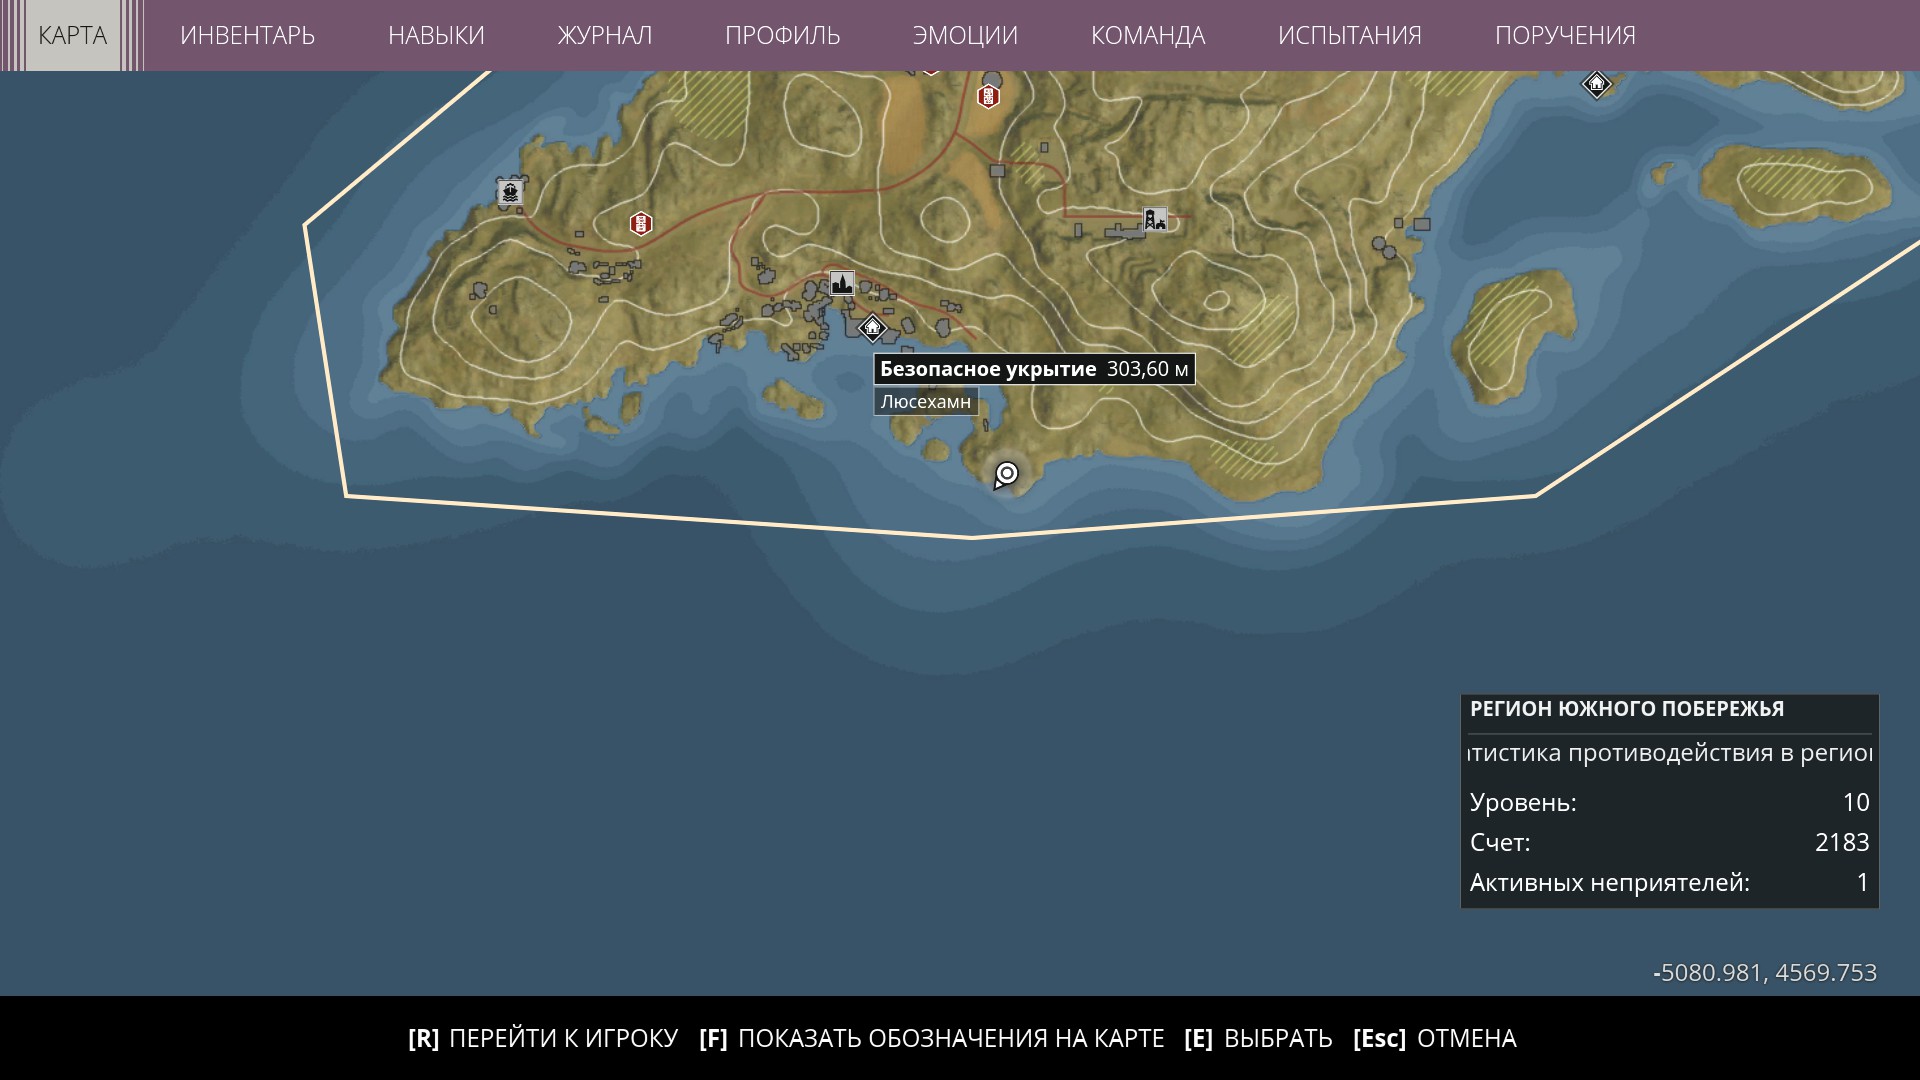The image size is (1920, 1080).
Task: Open the ИСПЫТАНИЯ tab
Action: click(x=1349, y=35)
